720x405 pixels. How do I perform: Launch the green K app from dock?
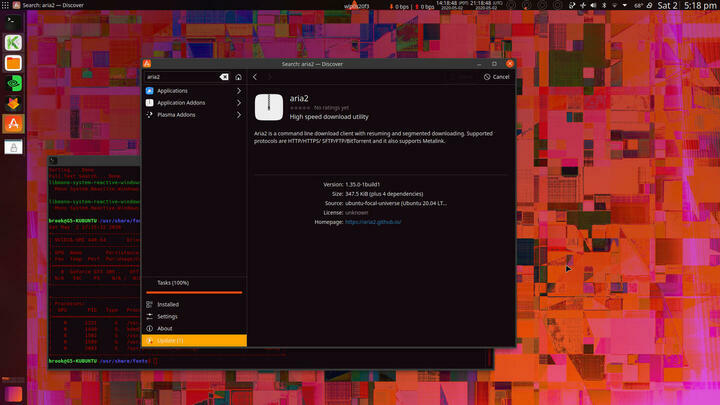click(x=13, y=43)
